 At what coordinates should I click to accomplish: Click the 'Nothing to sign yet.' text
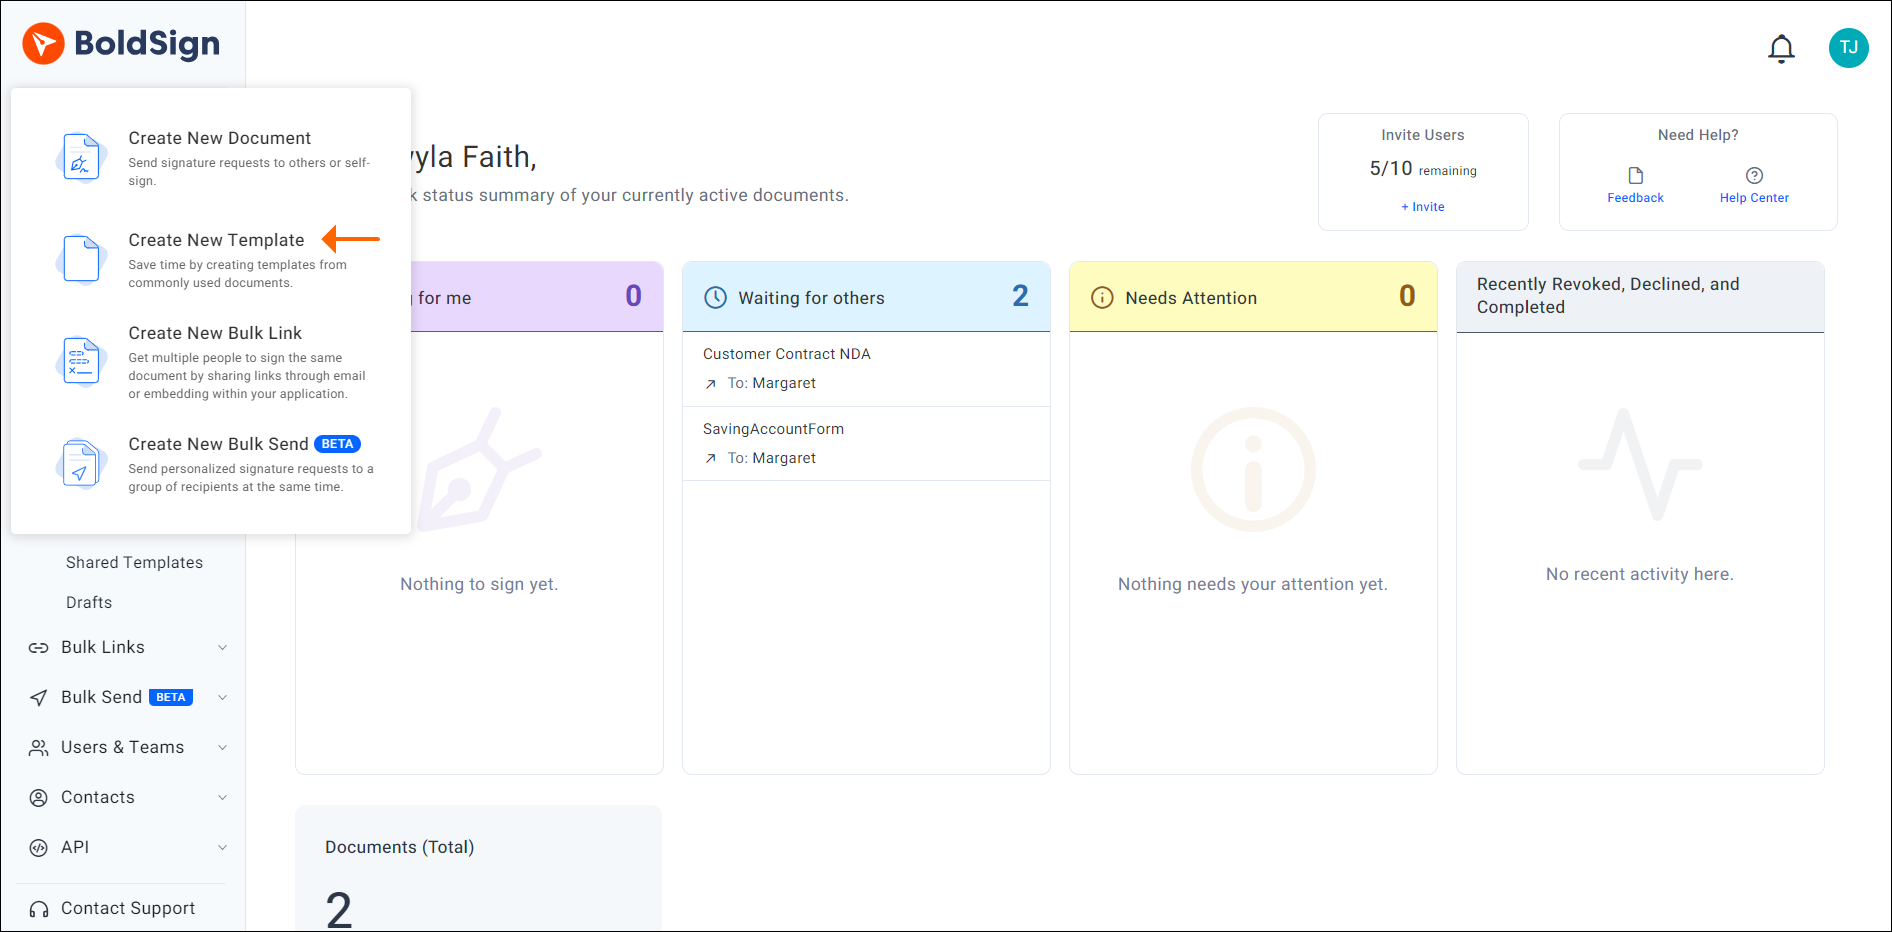pos(479,585)
